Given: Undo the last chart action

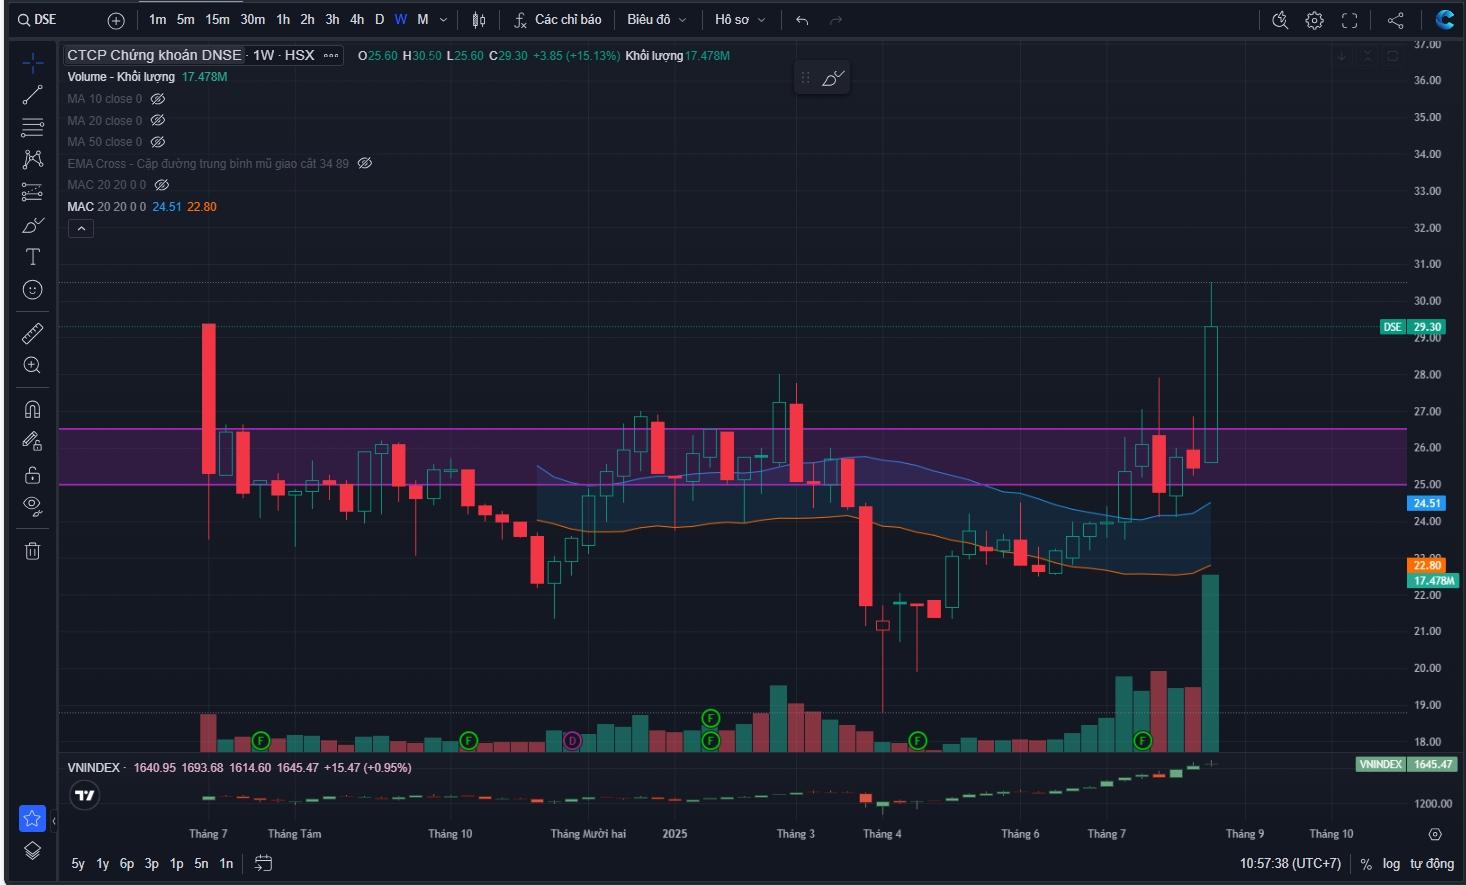Looking at the screenshot, I should point(802,20).
